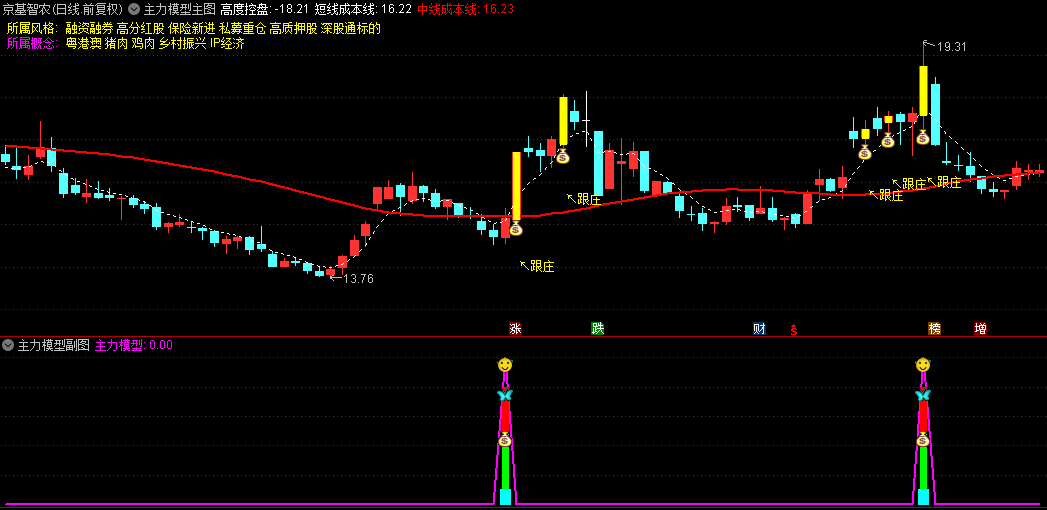
Task: Select the 私募重仓 style tag
Action: [242, 29]
